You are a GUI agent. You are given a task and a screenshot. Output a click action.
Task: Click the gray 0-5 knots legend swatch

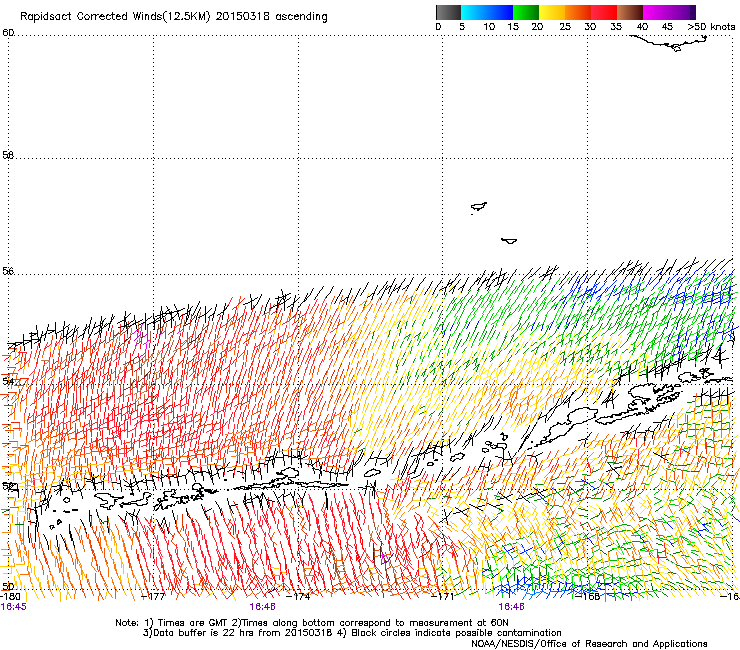[x=448, y=12]
